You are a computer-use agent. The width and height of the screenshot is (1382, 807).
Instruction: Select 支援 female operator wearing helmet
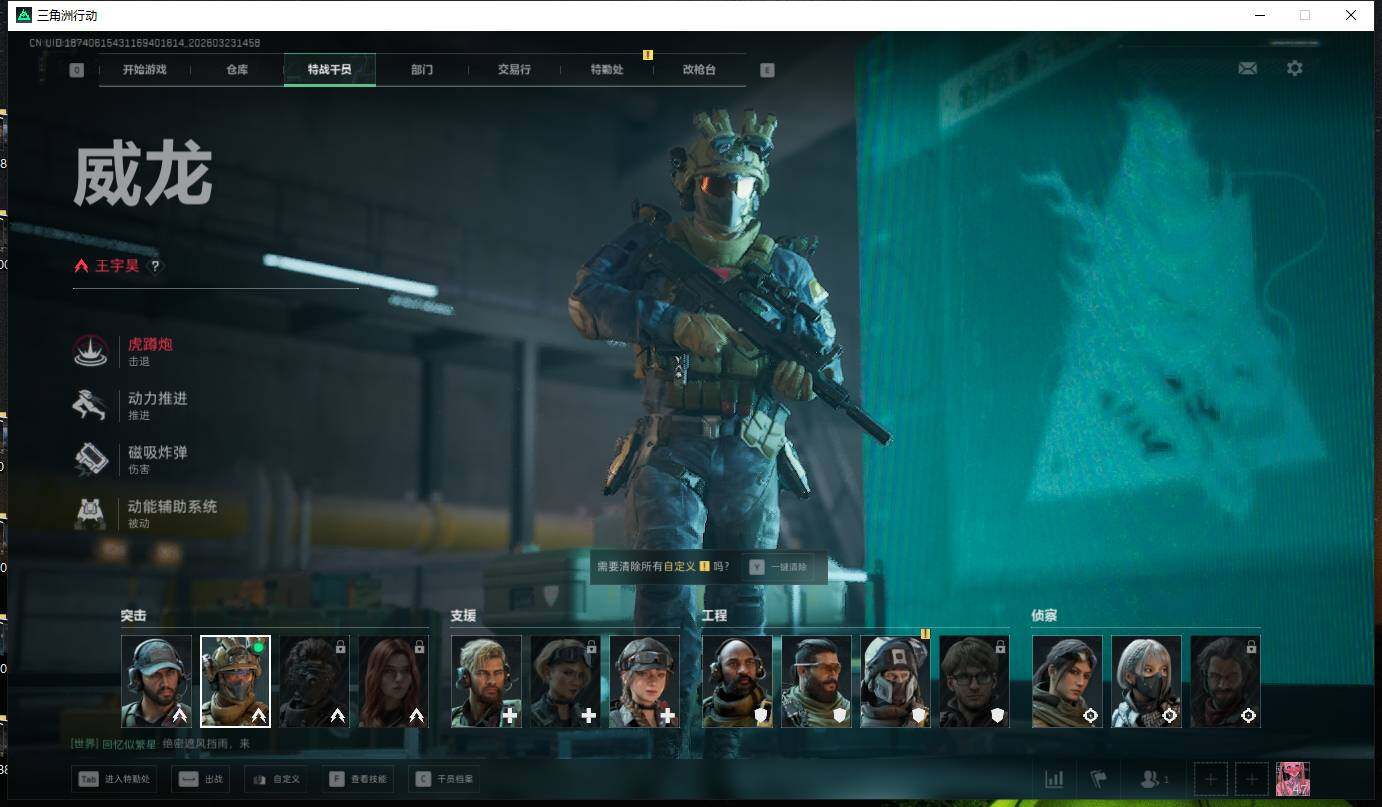click(644, 681)
